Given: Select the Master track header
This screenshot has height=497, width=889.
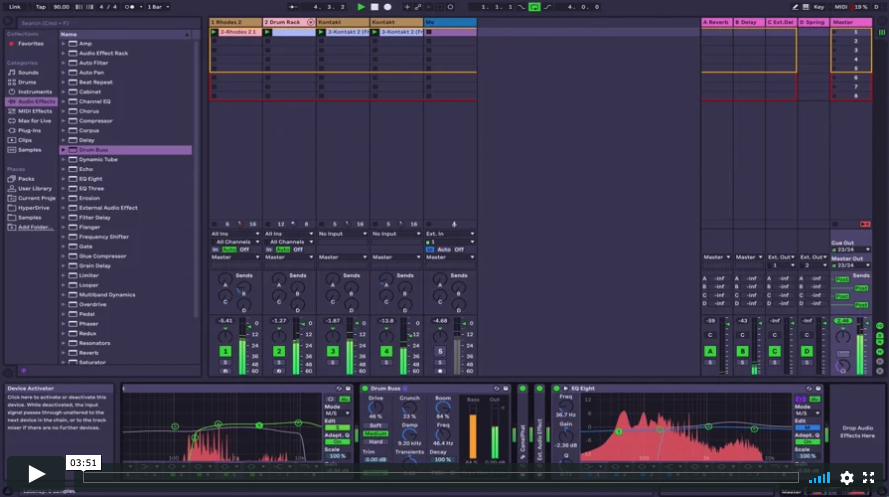Looking at the screenshot, I should [851, 22].
